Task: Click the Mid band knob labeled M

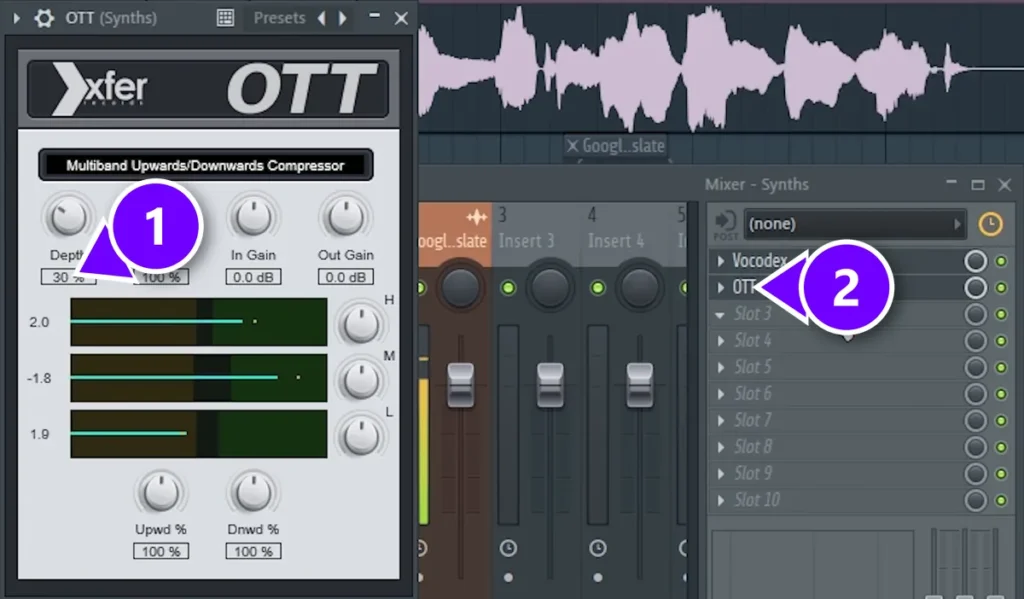Action: tap(360, 379)
